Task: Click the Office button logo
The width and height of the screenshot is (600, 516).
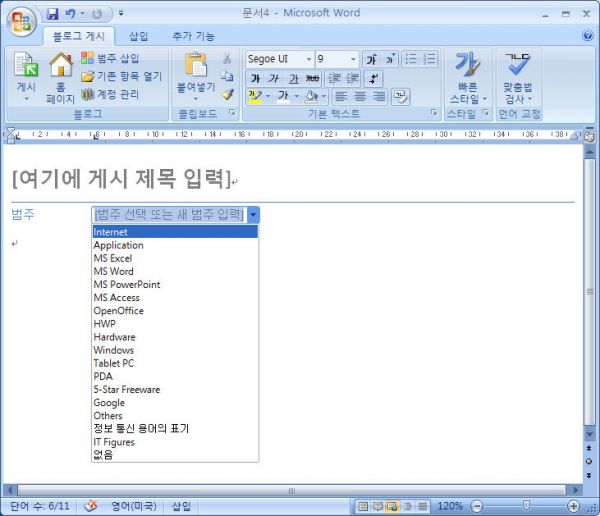Action: (x=21, y=21)
